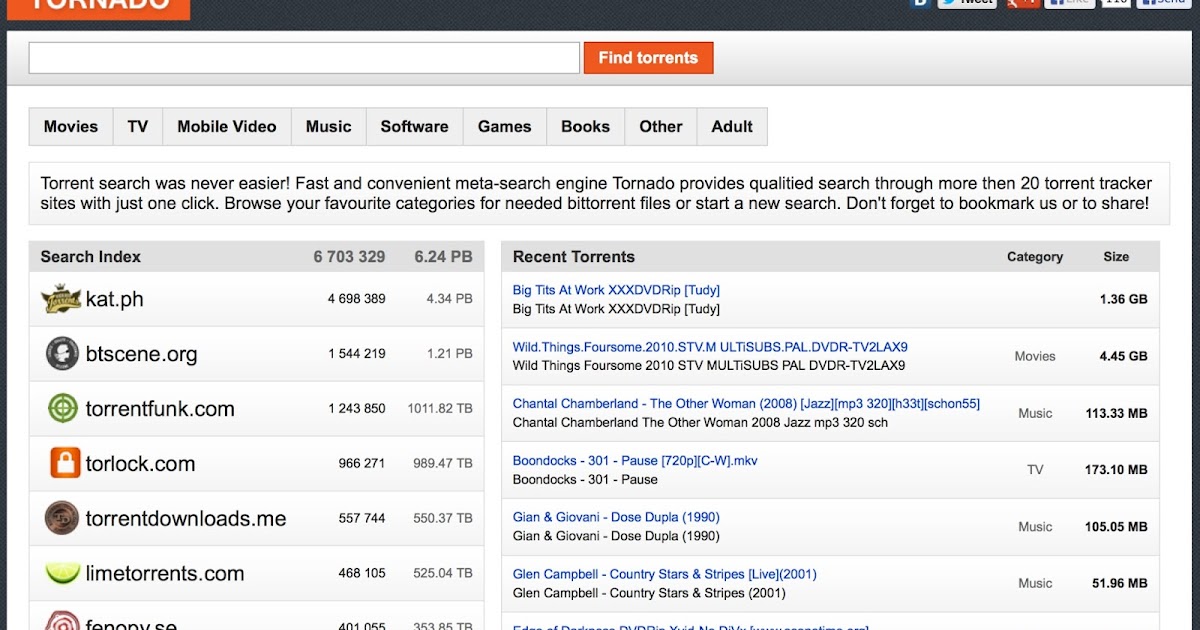This screenshot has width=1200, height=630.
Task: Click the btscene.org round gray icon
Action: pos(62,354)
